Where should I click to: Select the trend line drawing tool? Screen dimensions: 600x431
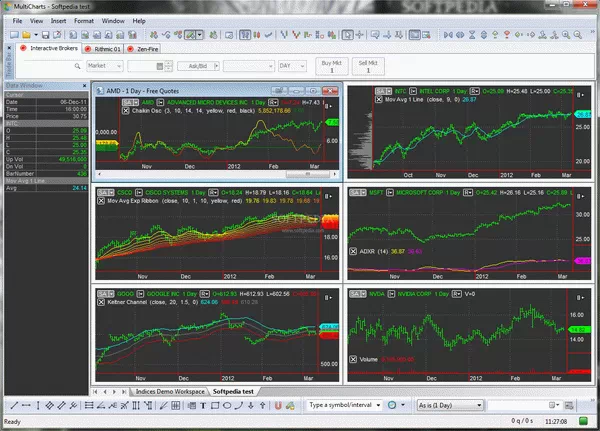click(x=14, y=405)
